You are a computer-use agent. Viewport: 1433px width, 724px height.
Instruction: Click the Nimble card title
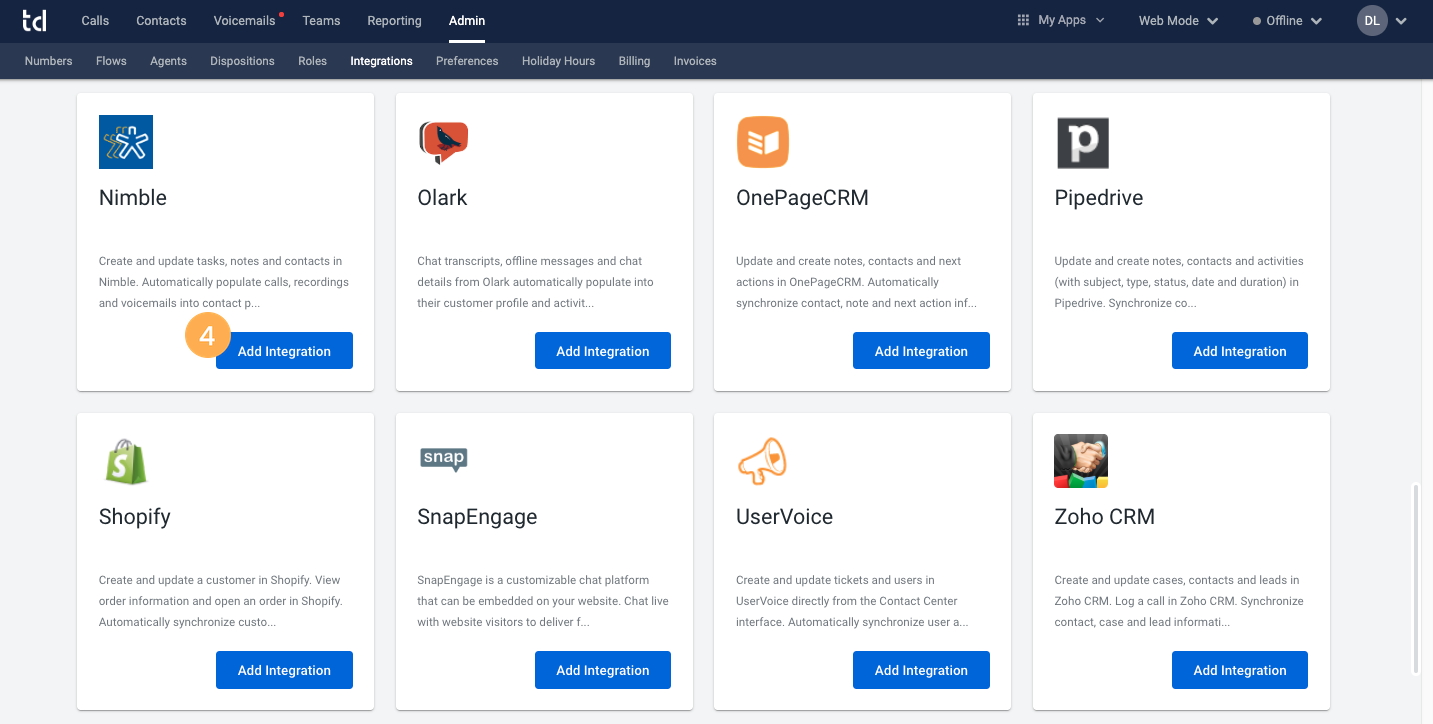coord(133,198)
